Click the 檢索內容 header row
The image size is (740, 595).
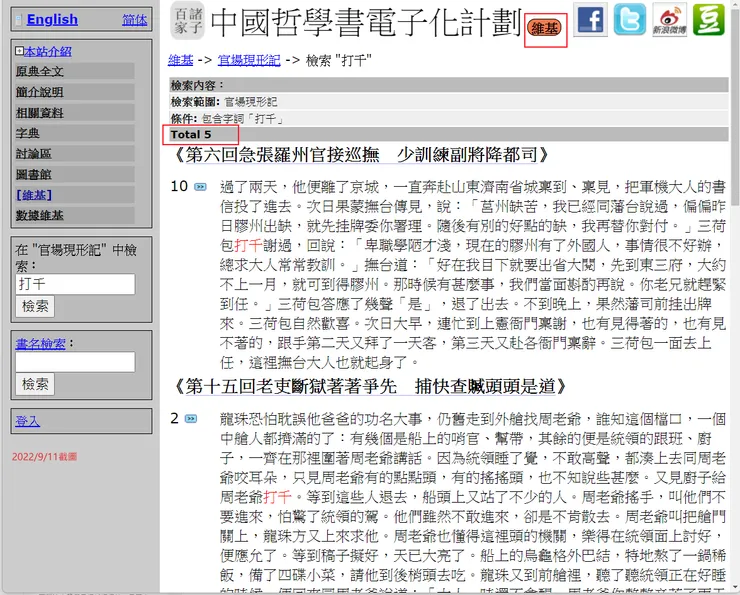click(449, 85)
